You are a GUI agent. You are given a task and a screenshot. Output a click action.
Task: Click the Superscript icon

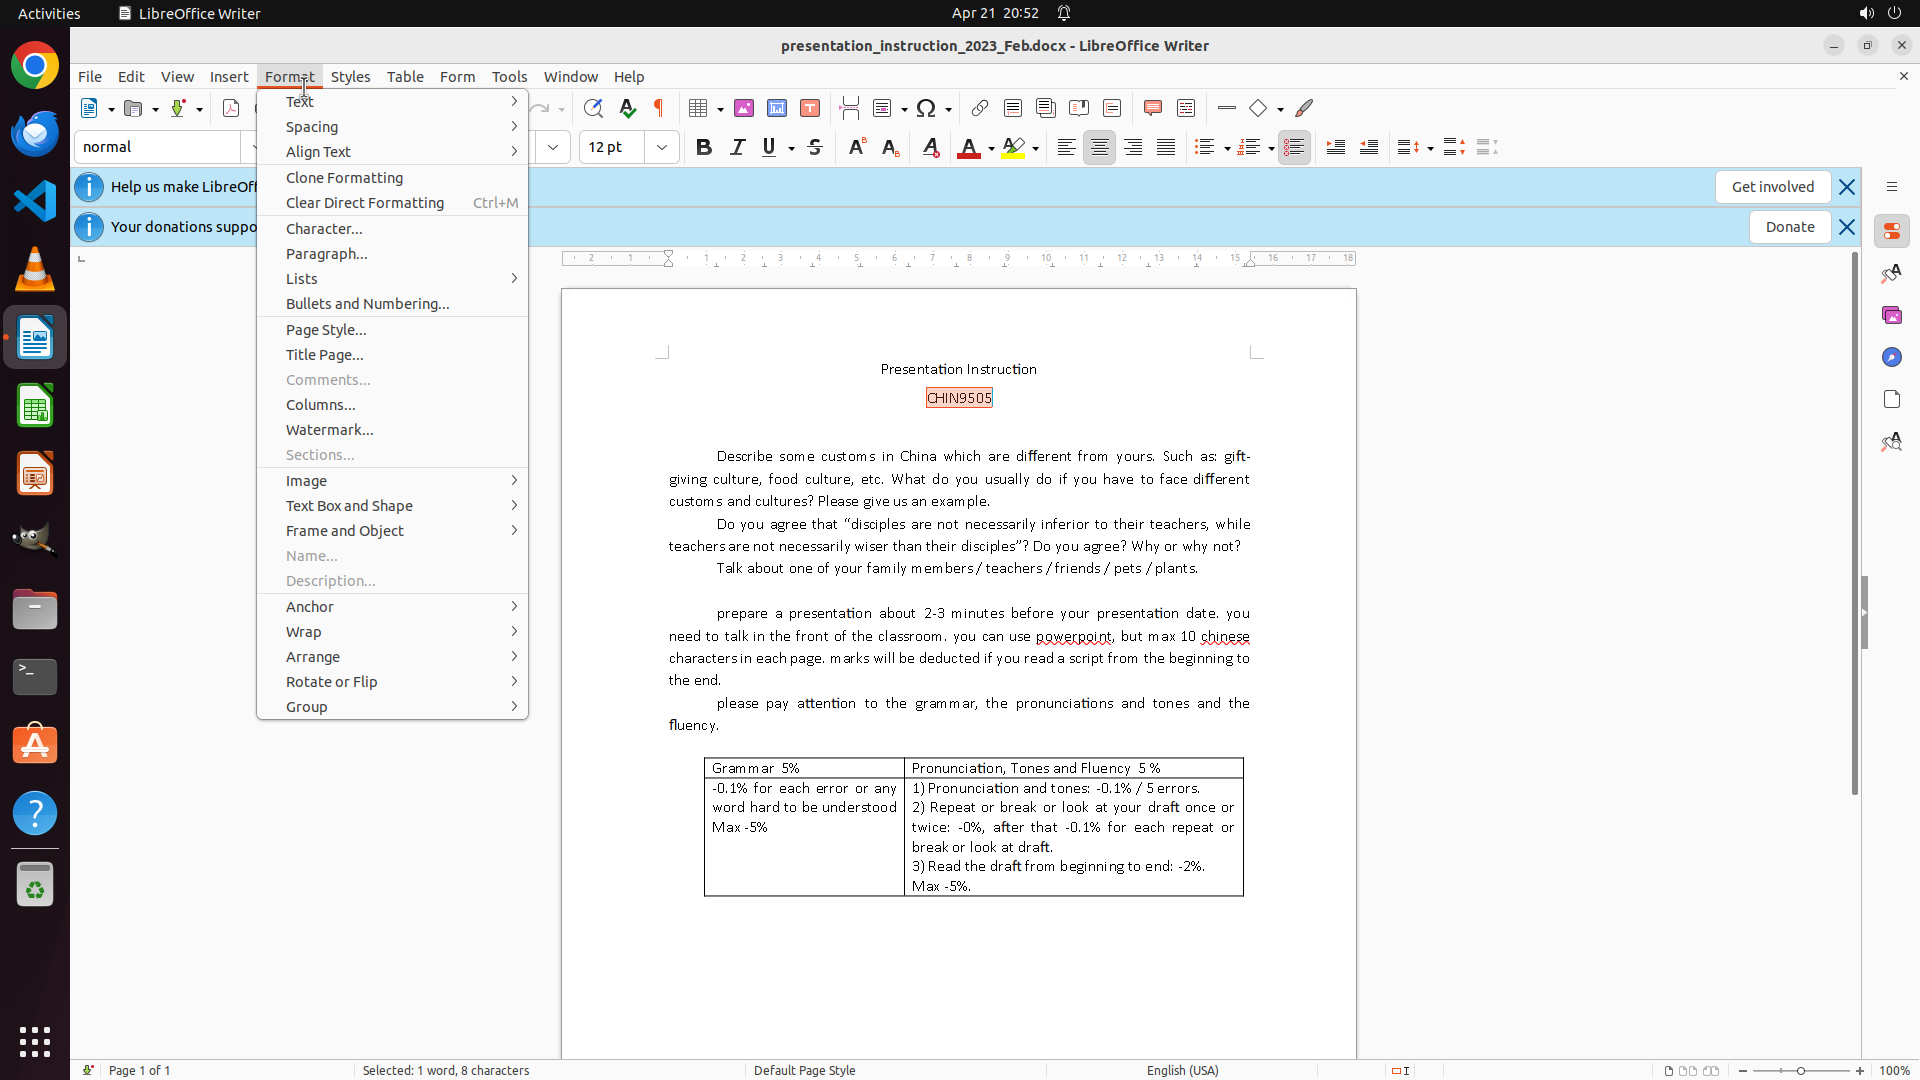tap(857, 147)
